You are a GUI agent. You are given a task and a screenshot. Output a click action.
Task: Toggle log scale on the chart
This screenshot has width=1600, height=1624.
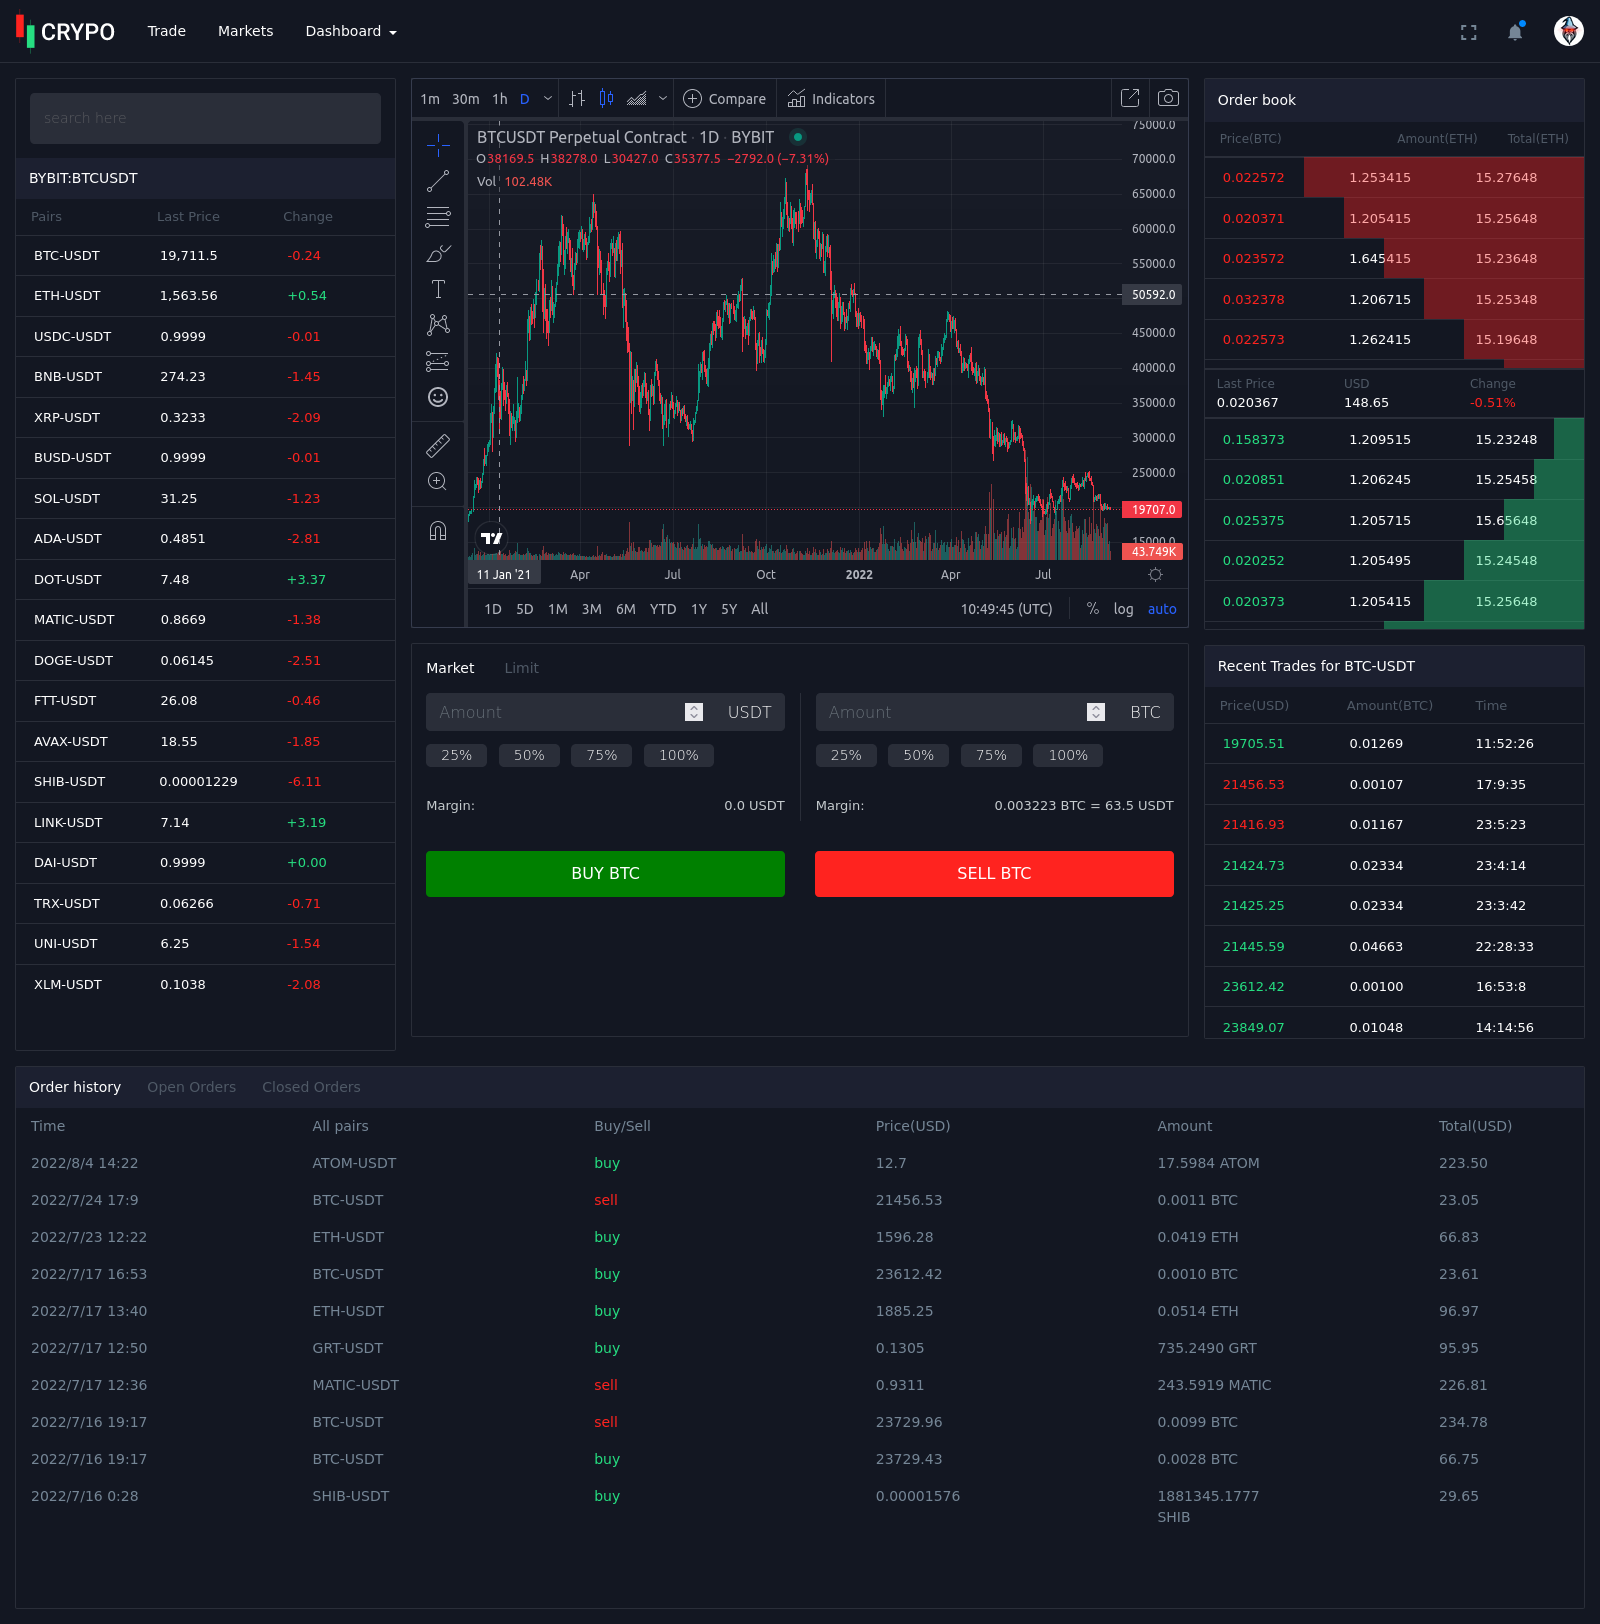coord(1123,609)
